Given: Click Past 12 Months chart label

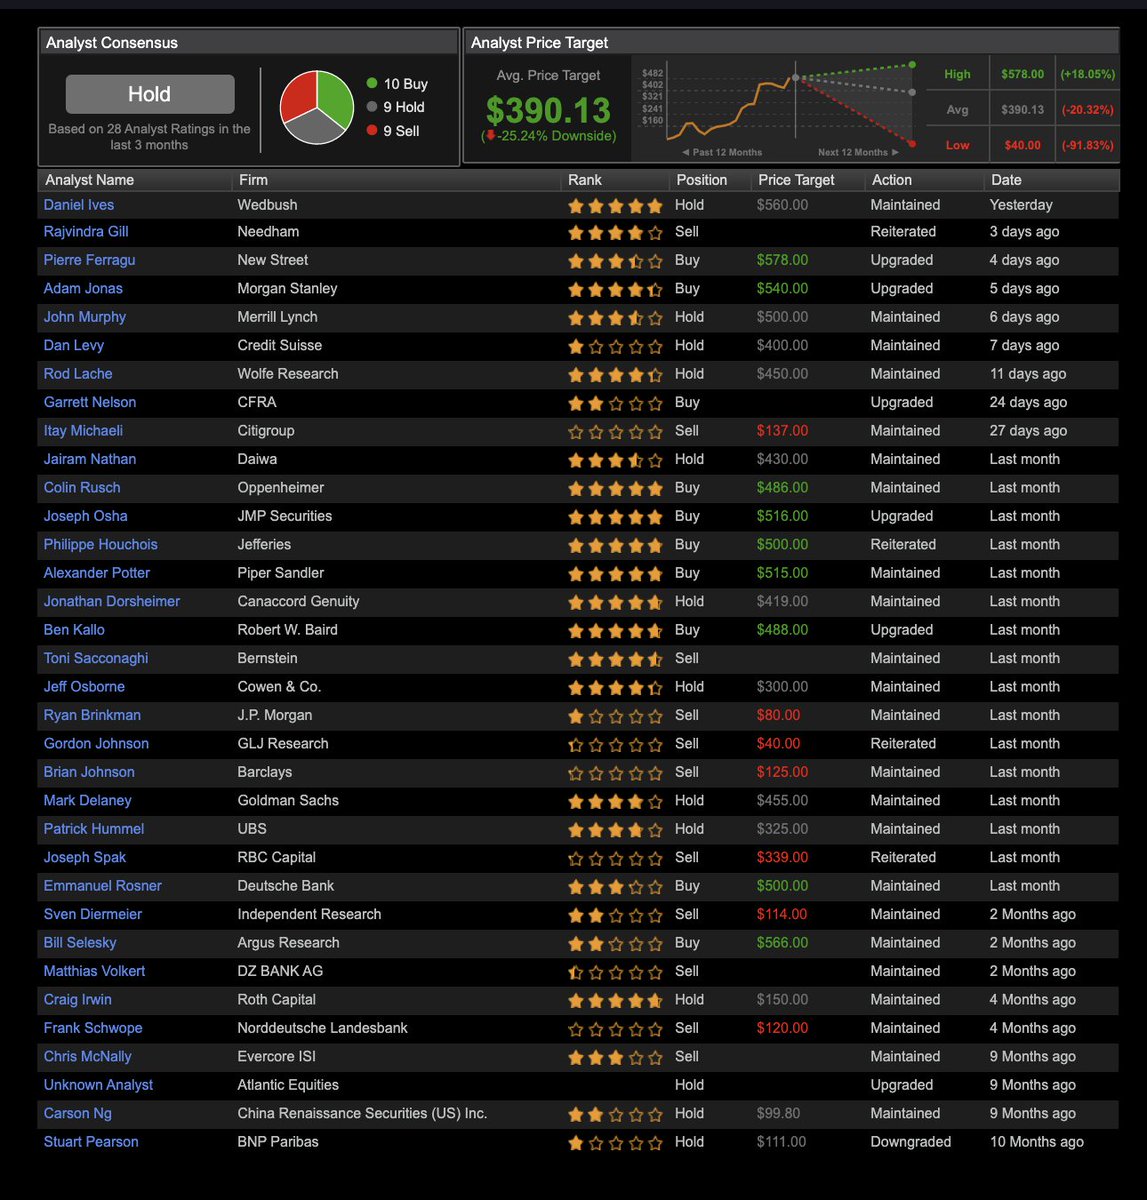Looking at the screenshot, I should click(x=721, y=152).
